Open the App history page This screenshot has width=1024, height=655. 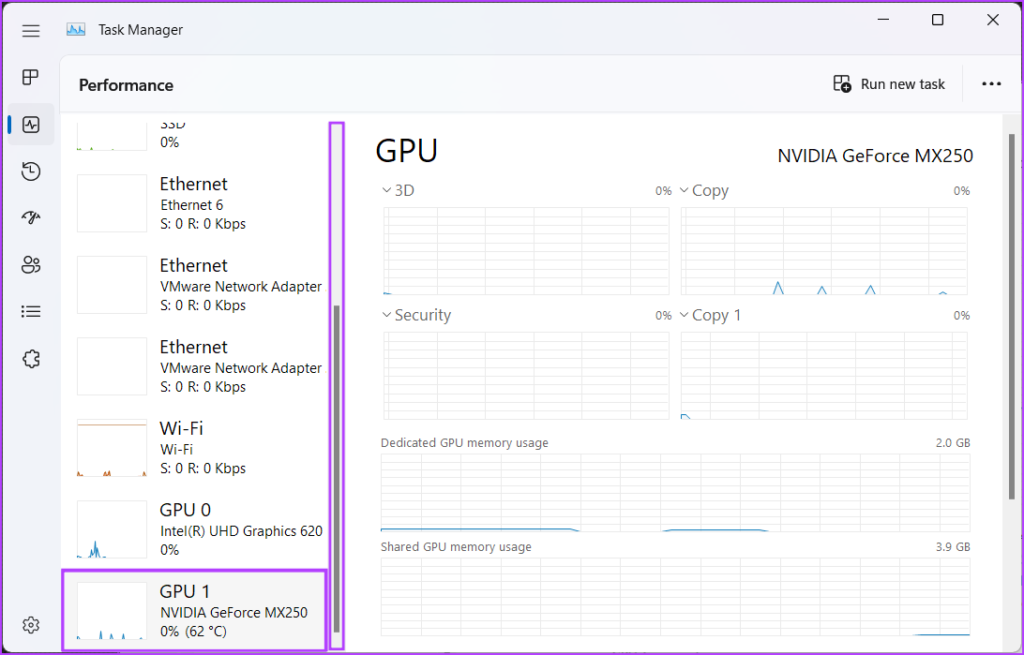tap(31, 172)
